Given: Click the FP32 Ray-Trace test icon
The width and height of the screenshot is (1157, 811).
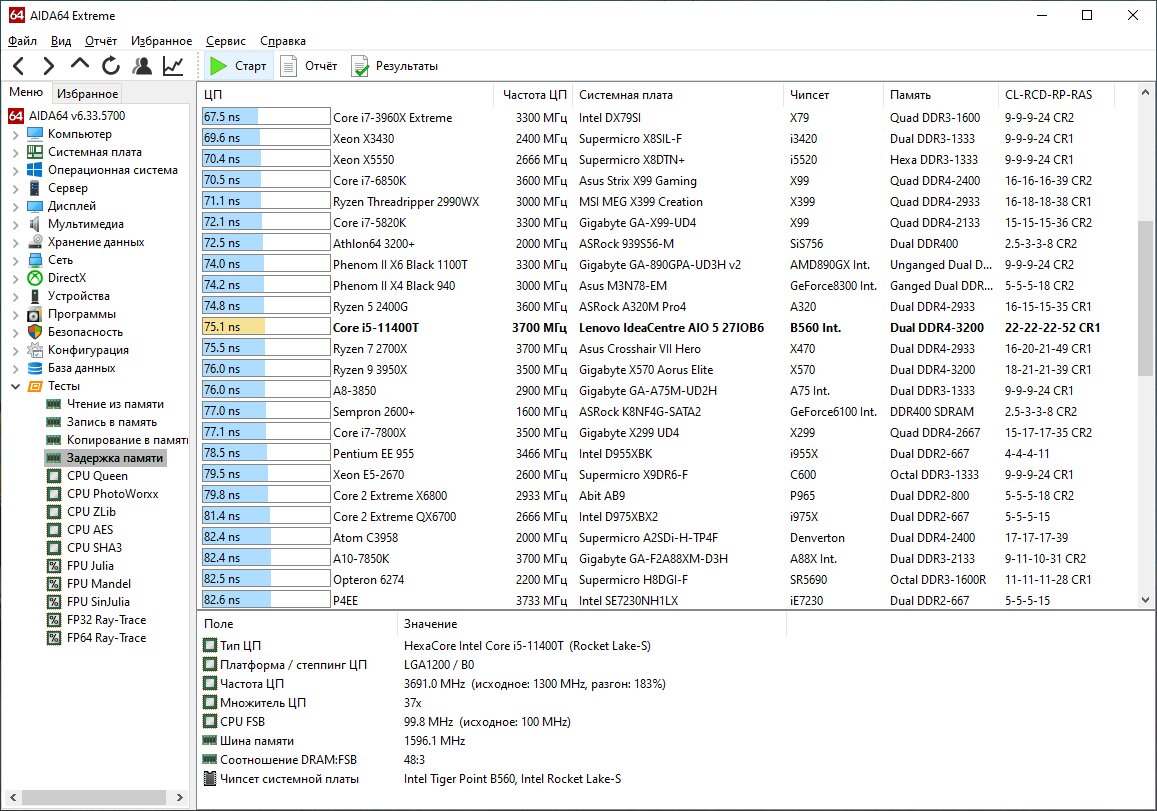Looking at the screenshot, I should pos(54,620).
